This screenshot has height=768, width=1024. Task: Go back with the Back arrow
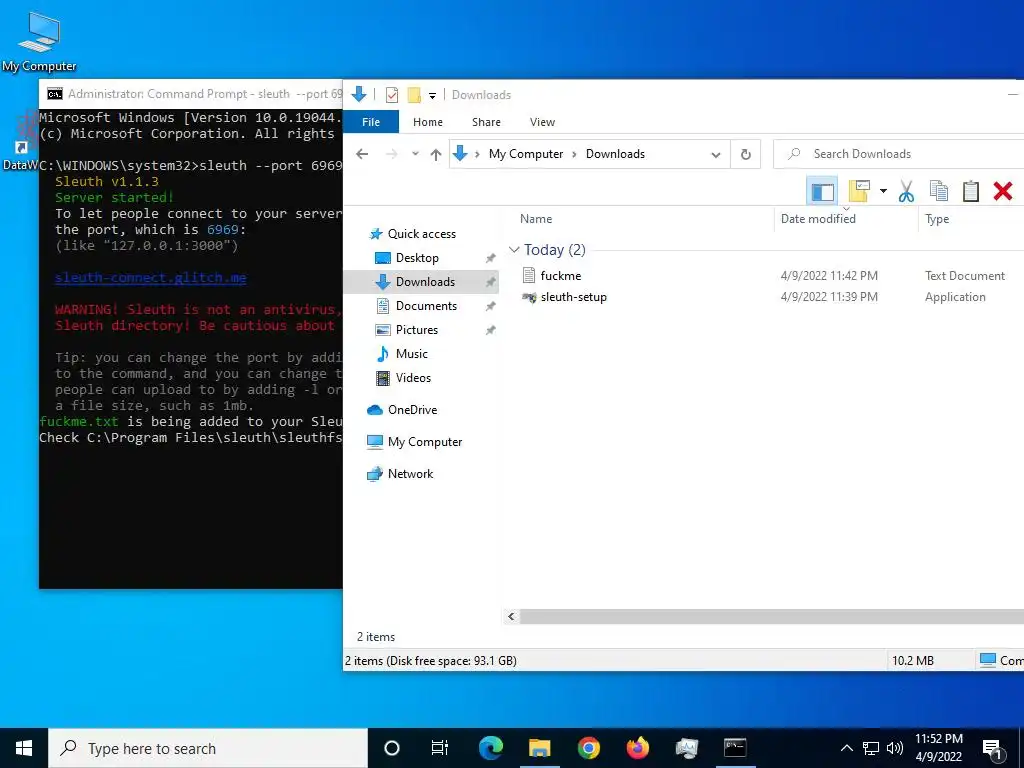coord(362,154)
